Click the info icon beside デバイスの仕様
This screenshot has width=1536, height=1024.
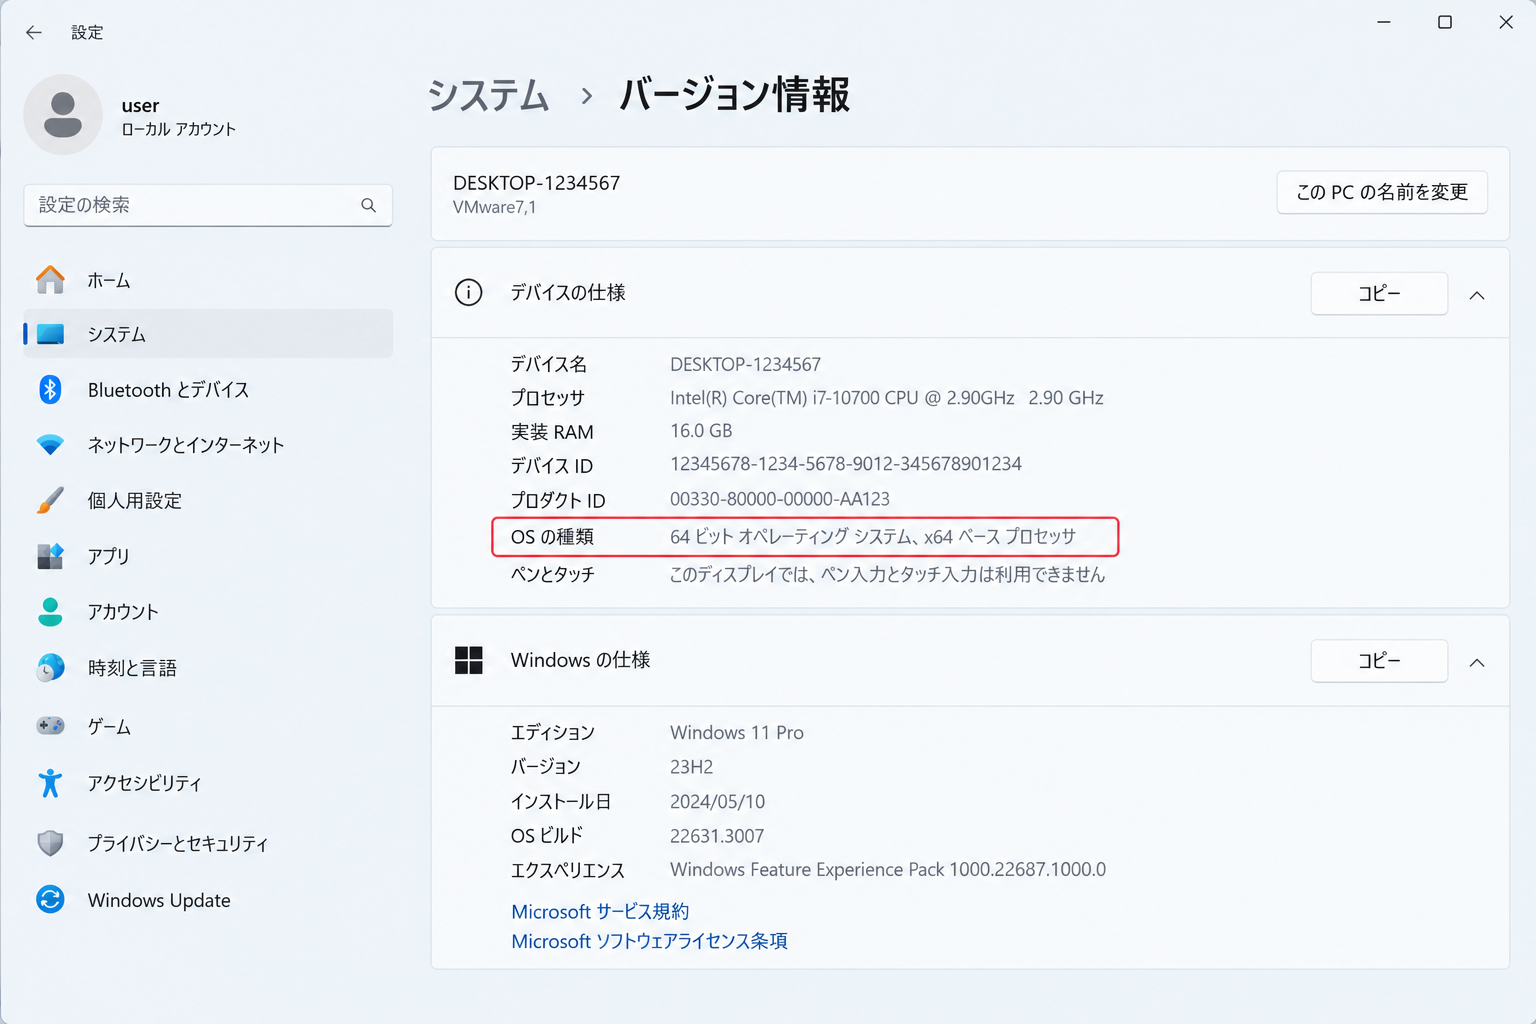[x=468, y=292]
